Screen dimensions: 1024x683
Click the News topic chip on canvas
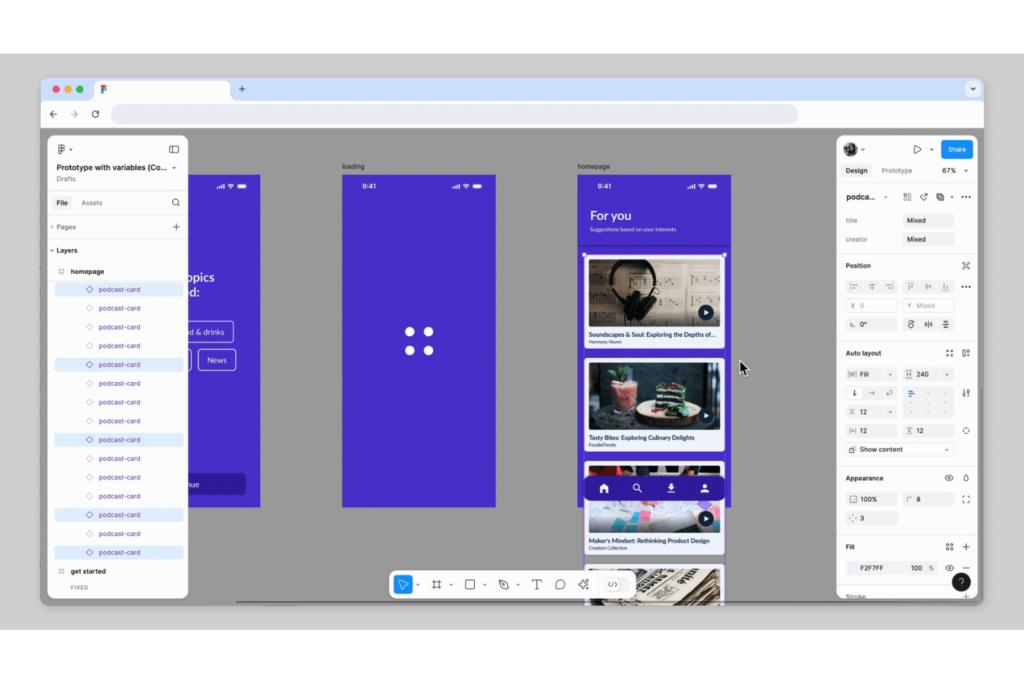click(x=217, y=360)
